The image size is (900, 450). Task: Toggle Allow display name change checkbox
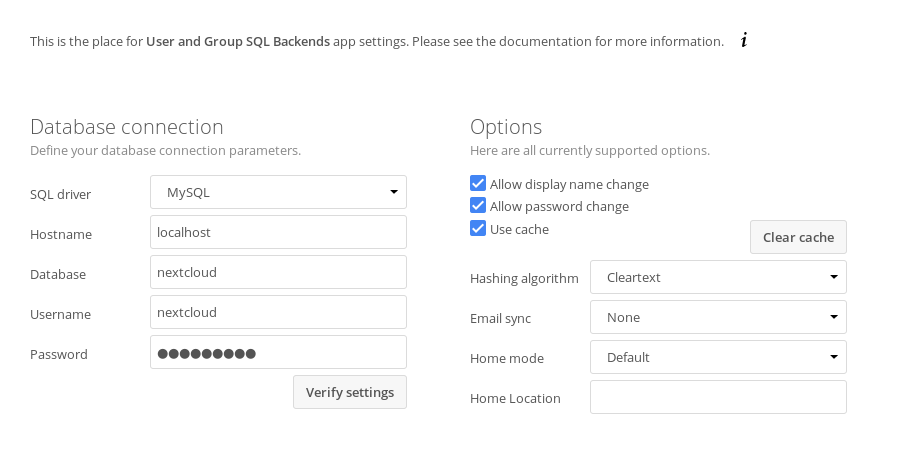pos(478,184)
